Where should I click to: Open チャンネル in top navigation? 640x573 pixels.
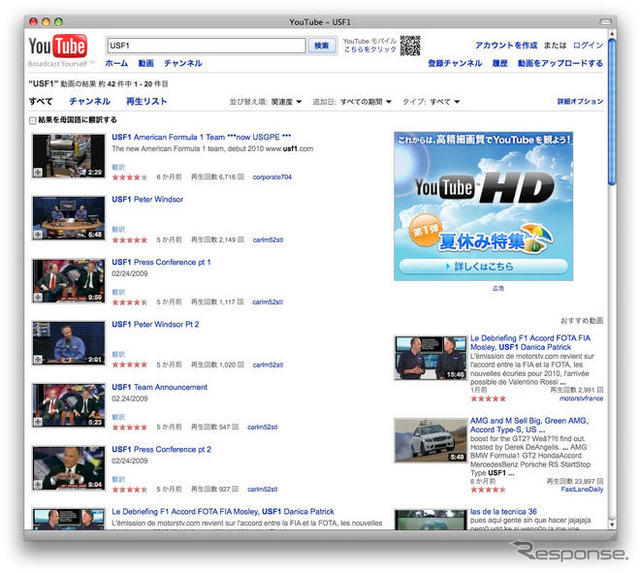[x=183, y=63]
